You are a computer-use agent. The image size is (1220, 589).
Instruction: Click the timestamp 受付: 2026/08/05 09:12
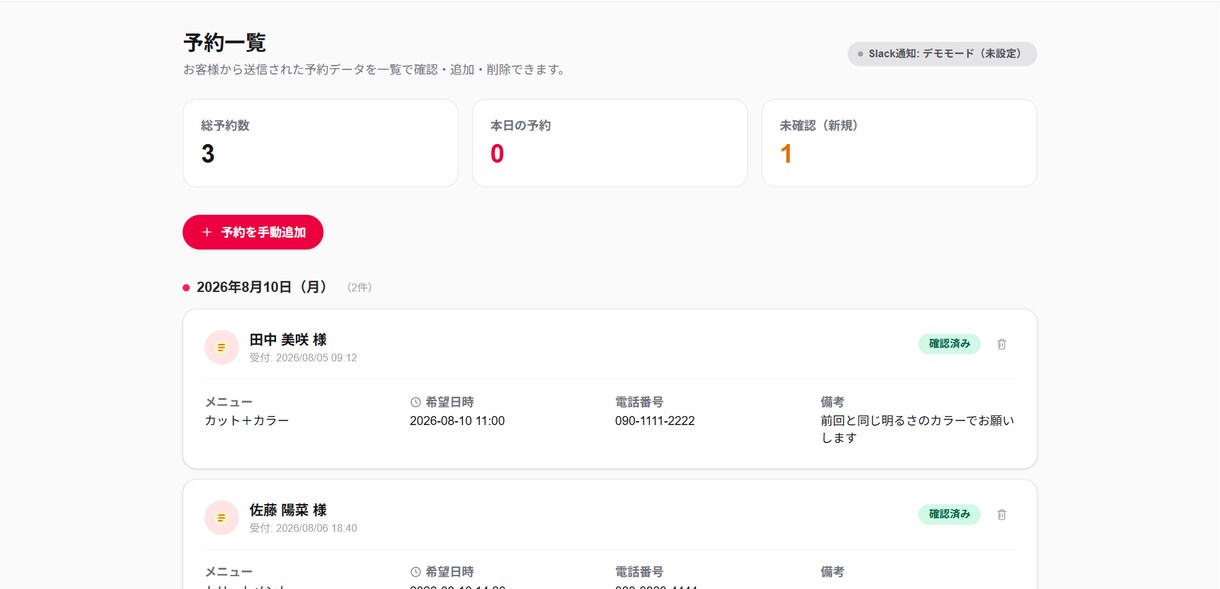click(x=303, y=358)
